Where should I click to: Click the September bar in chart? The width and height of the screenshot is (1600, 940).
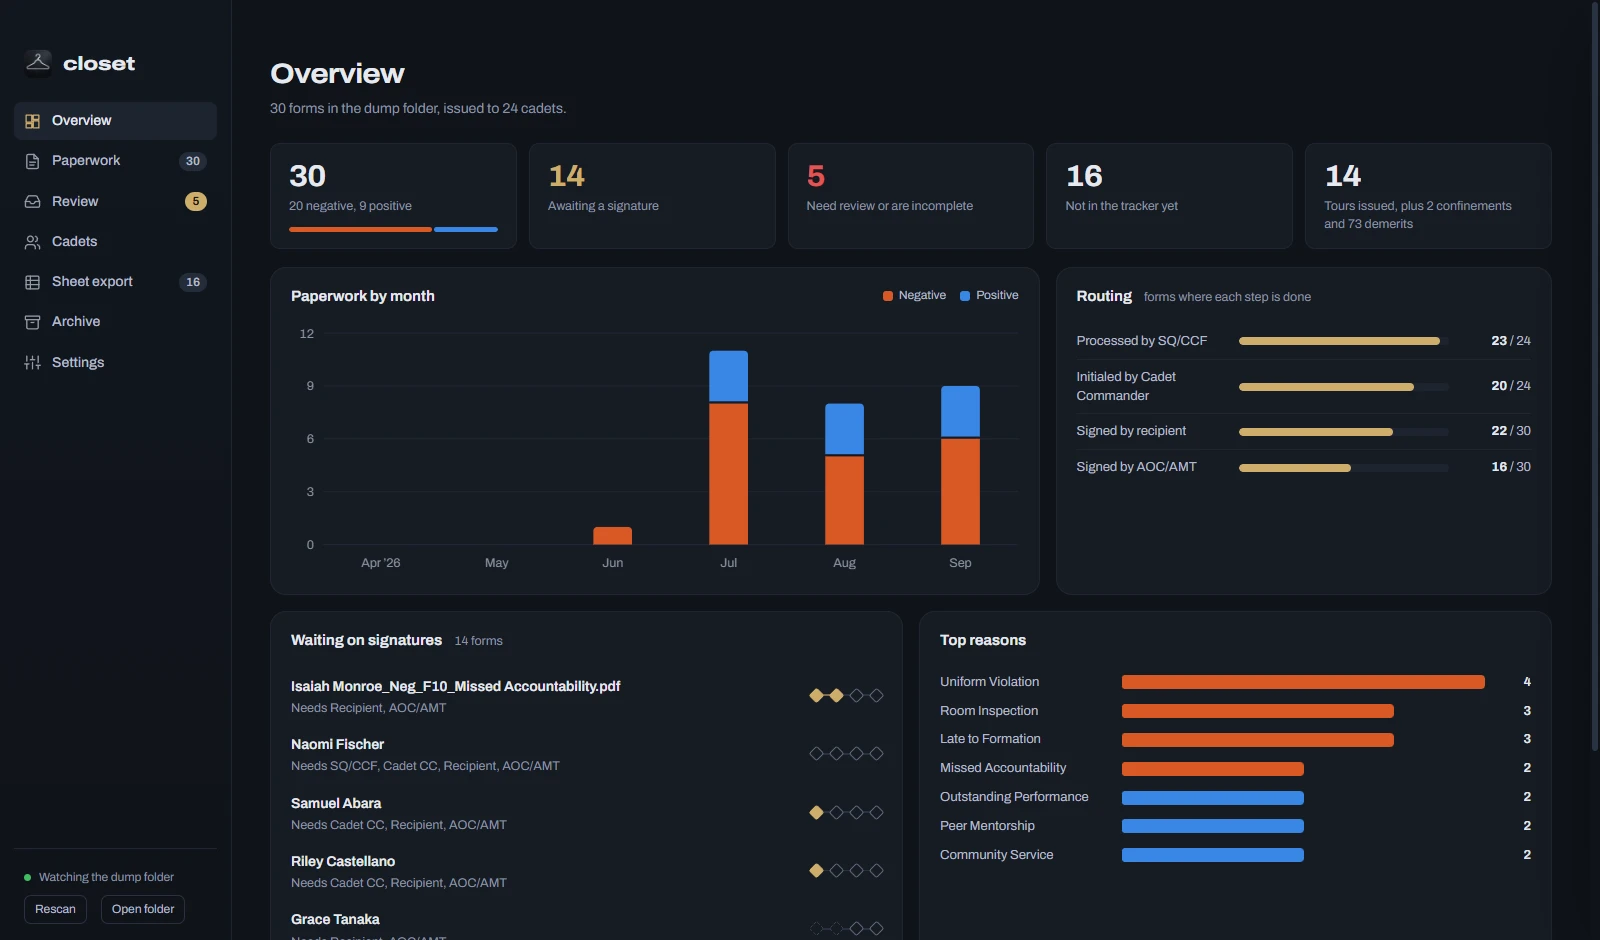point(960,465)
